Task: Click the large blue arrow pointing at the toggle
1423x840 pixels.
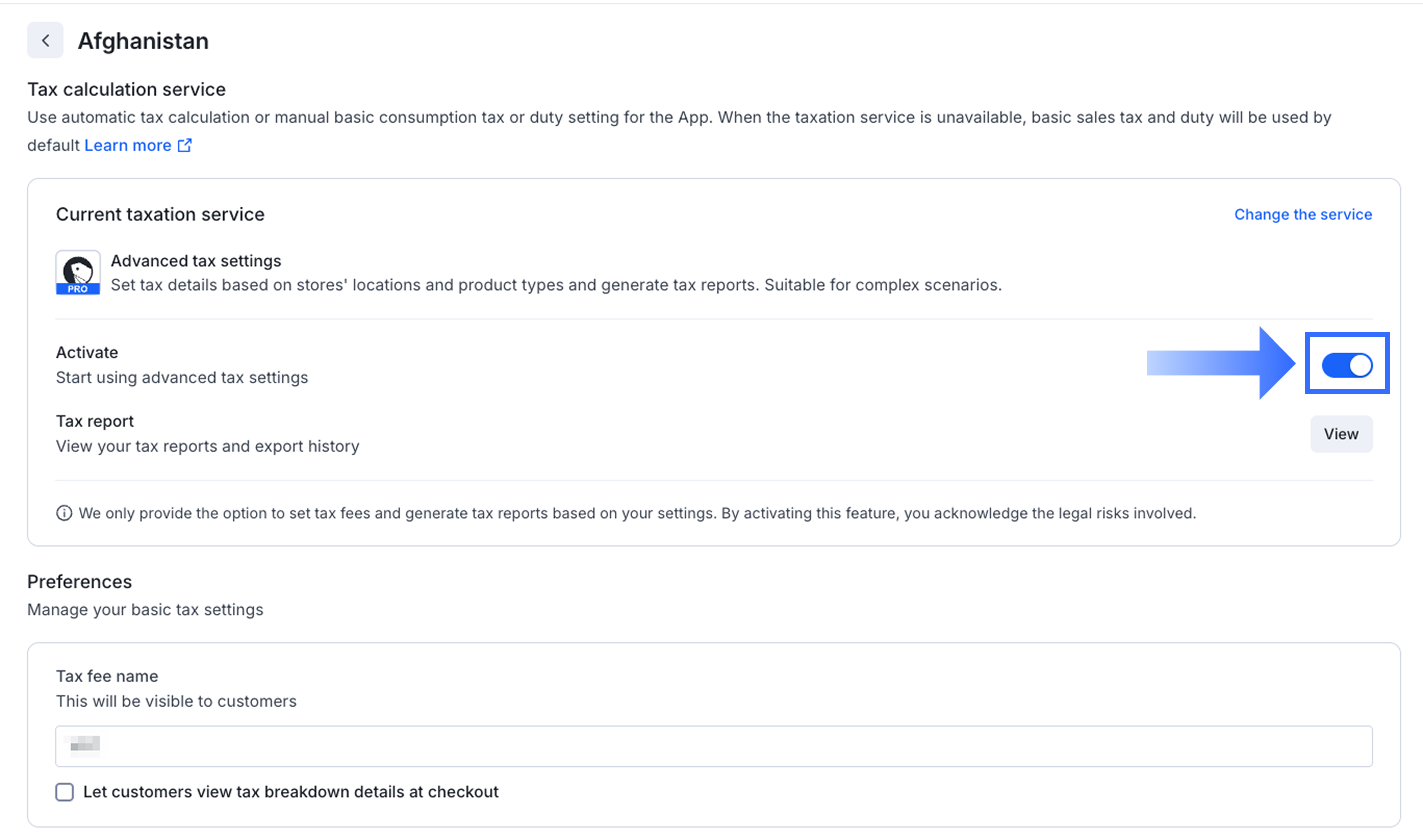Action: (x=1221, y=363)
